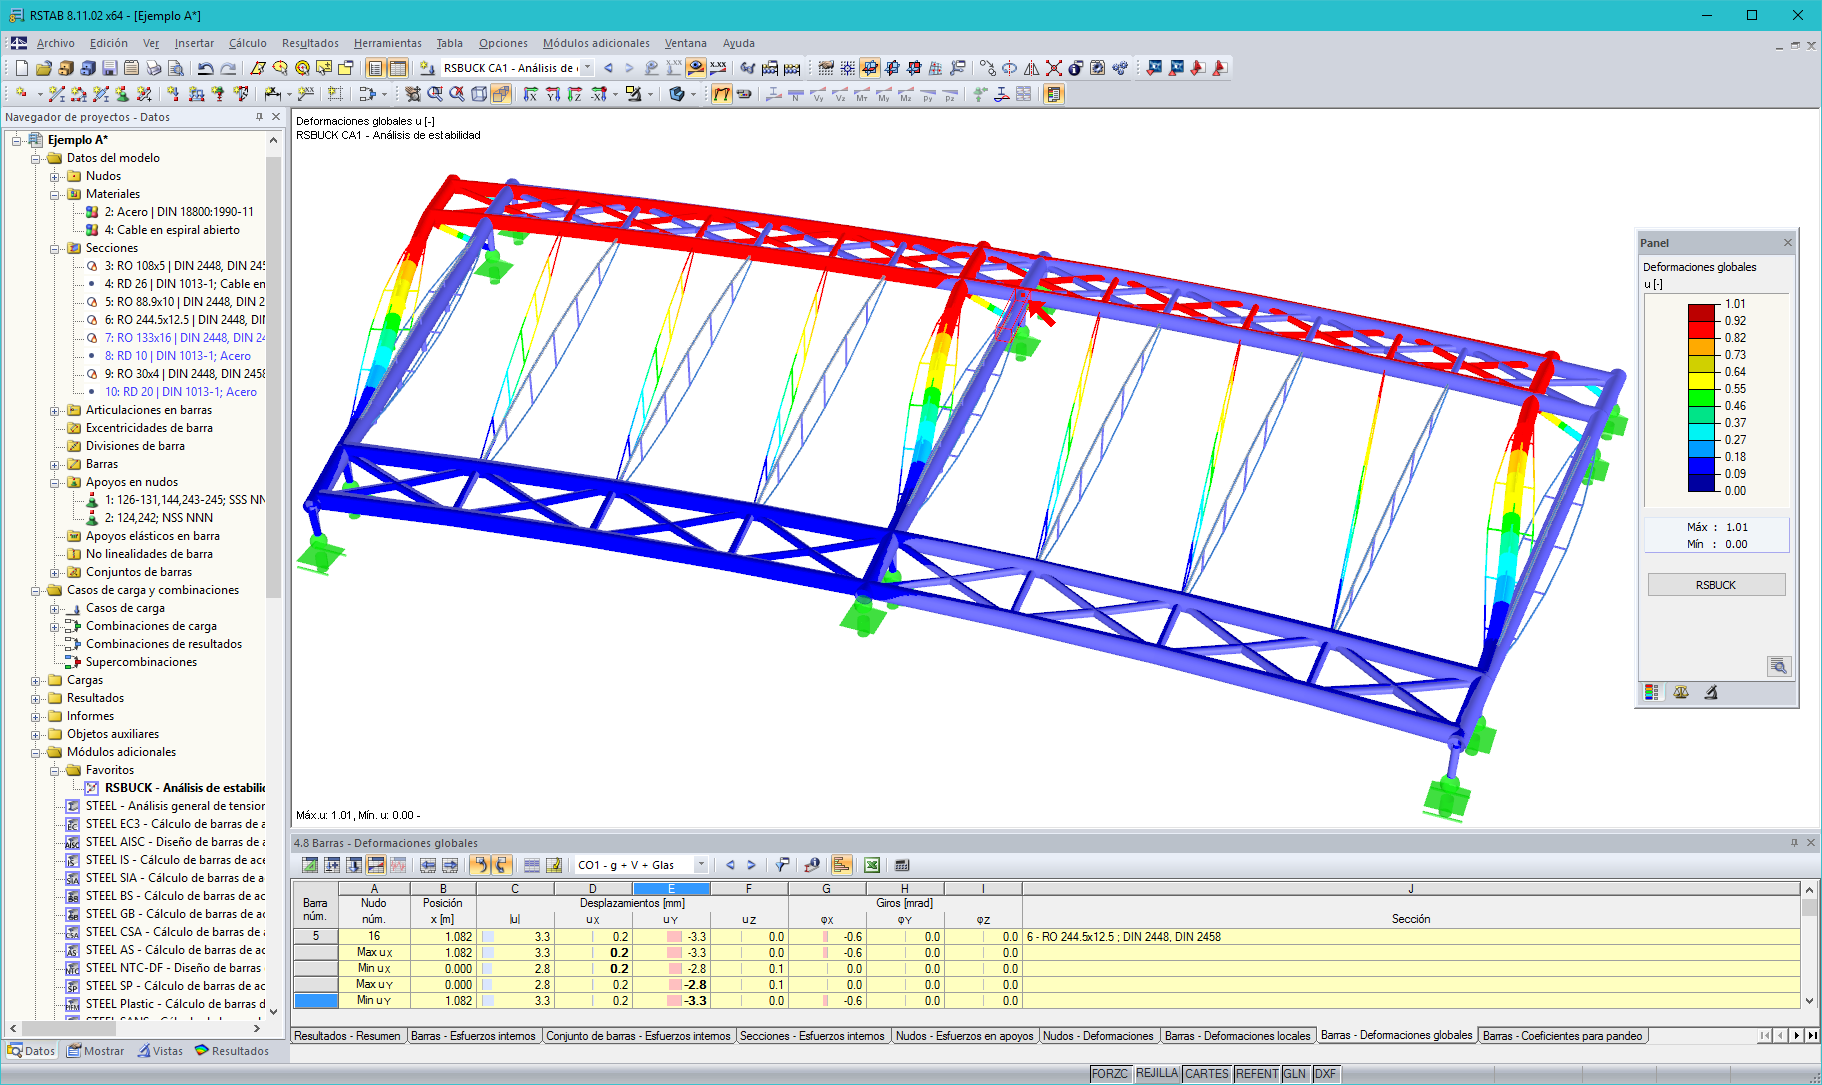1822x1085 pixels.
Task: Toggle the Table display icon
Action: coord(398,68)
